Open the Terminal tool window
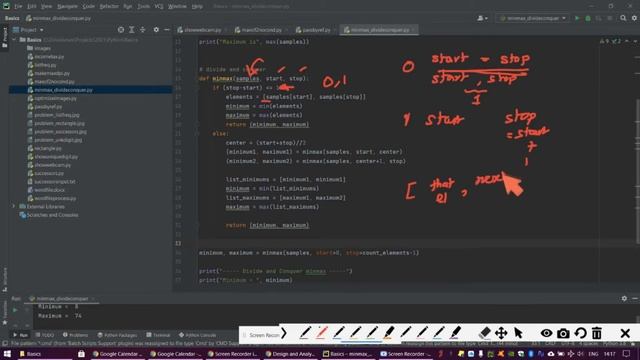This screenshot has width=640, height=360. [158, 335]
